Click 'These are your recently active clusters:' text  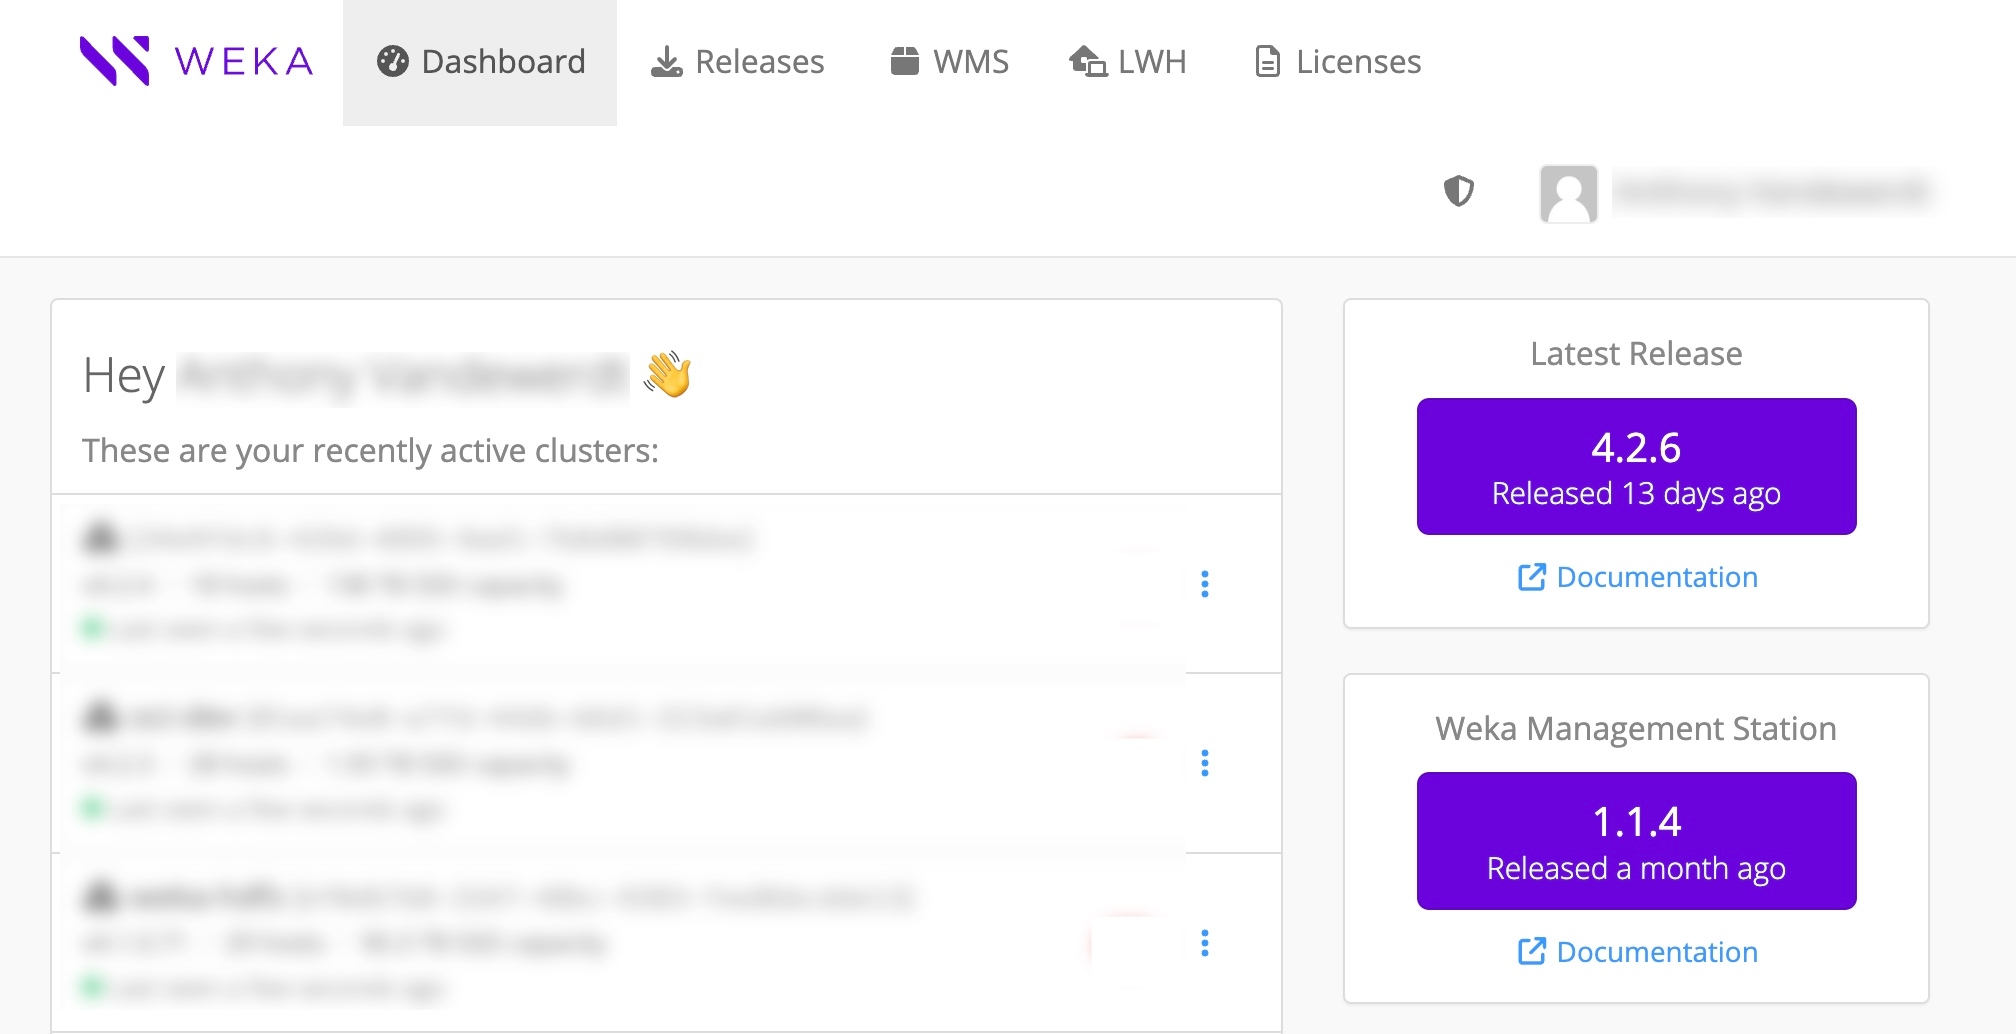(x=370, y=451)
